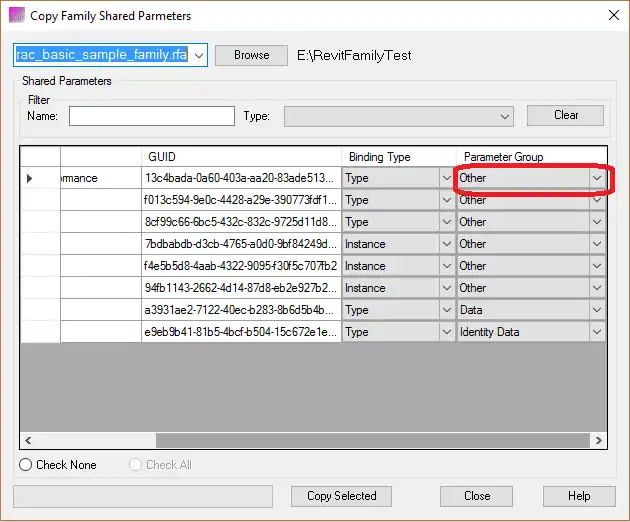Clear the filter settings
Screen dimensions: 630x522
(565, 115)
